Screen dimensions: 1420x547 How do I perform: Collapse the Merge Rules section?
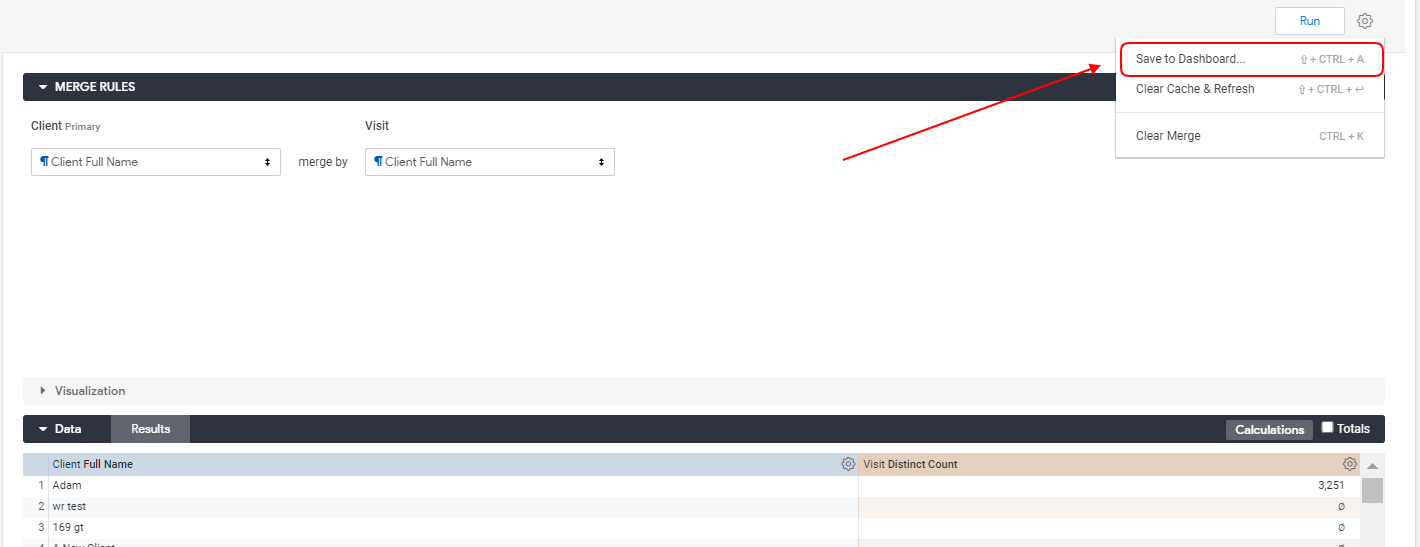point(43,87)
